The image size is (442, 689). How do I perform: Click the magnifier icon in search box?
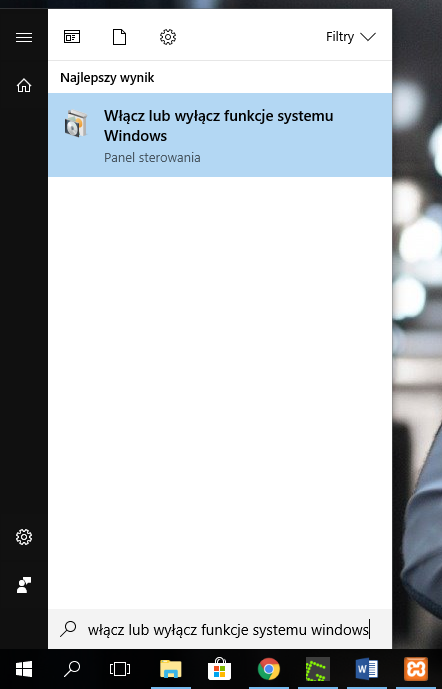(68, 629)
